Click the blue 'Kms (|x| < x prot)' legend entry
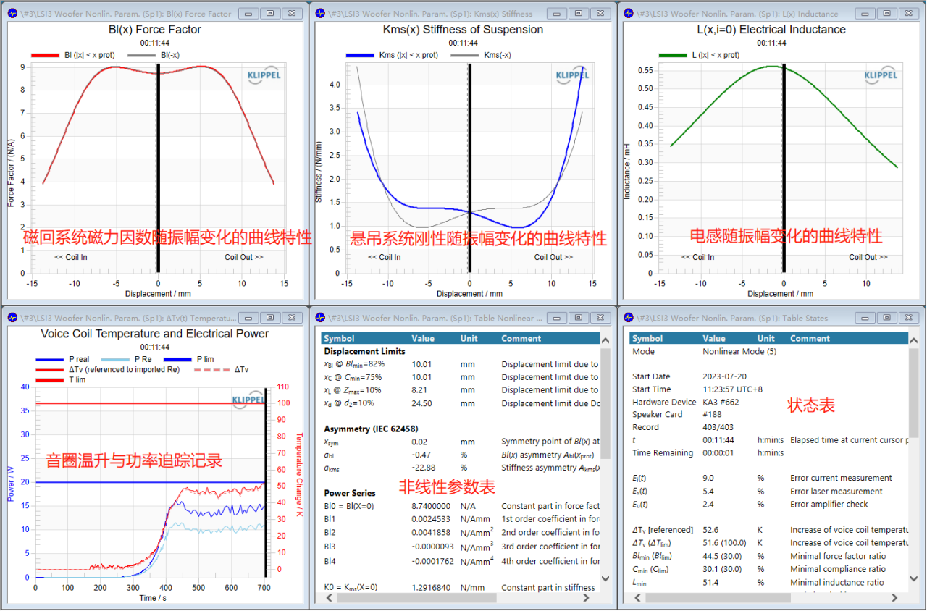The height and width of the screenshot is (612, 927). (x=392, y=55)
